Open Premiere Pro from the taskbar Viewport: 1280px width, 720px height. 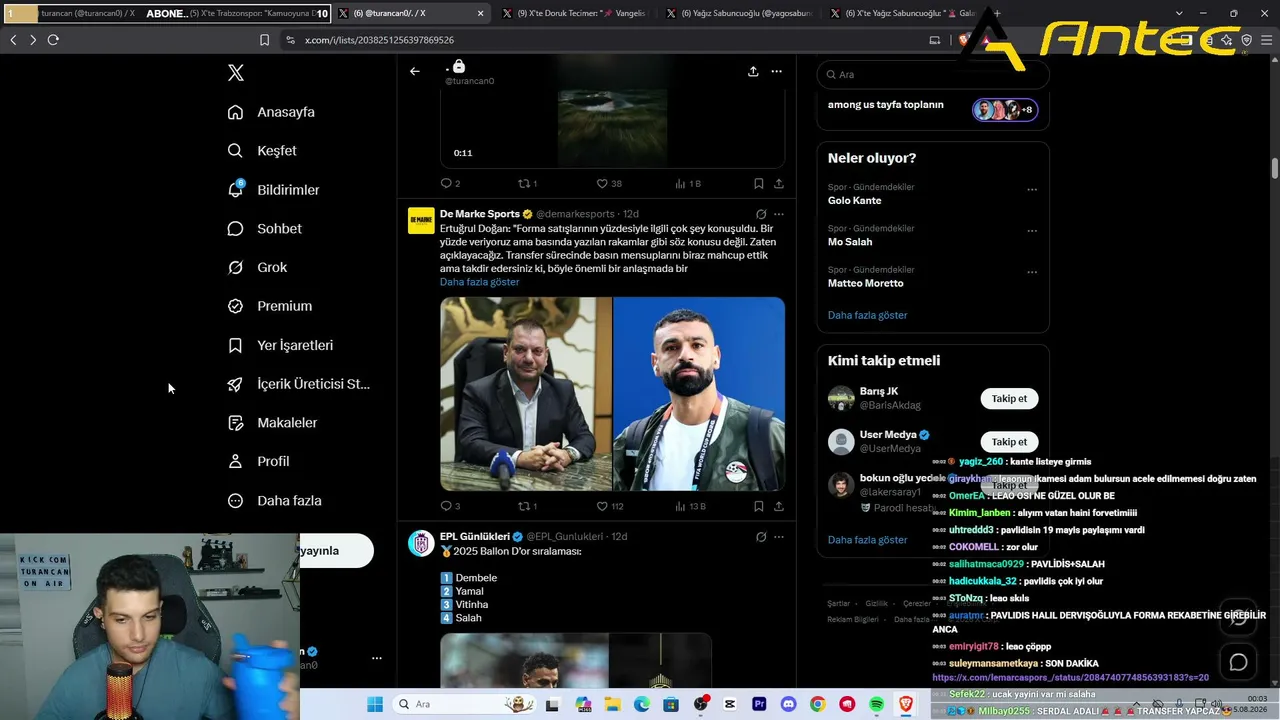coord(759,705)
